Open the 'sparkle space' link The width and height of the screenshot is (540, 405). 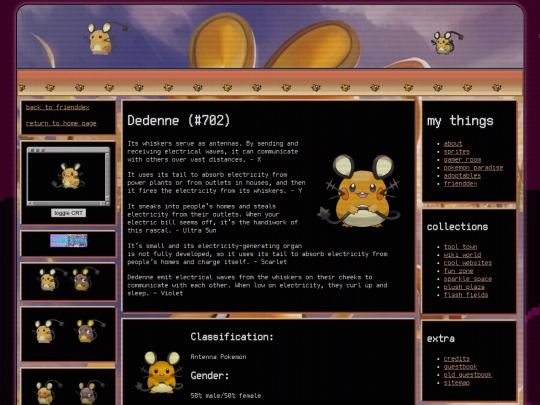coord(468,279)
